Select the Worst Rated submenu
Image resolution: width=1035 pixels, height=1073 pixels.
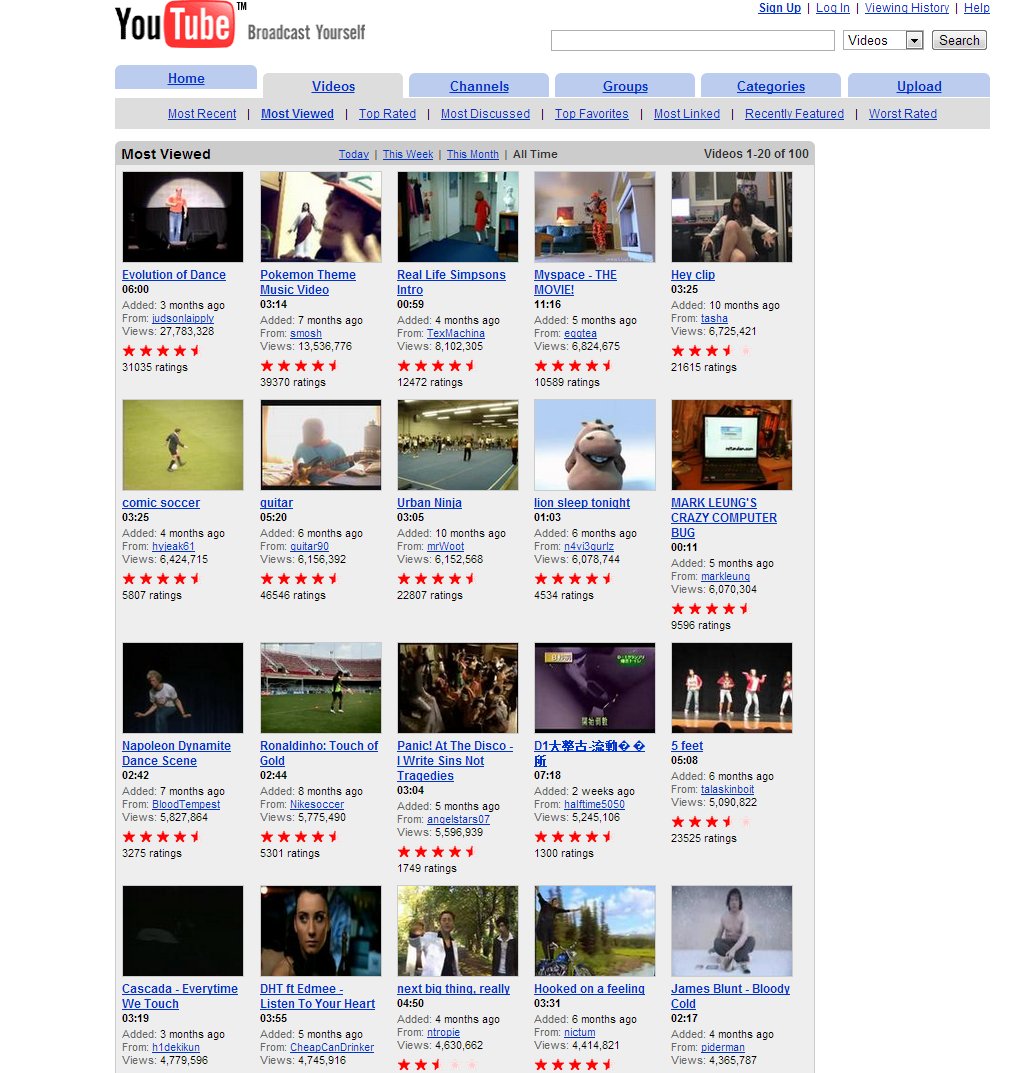pos(903,114)
